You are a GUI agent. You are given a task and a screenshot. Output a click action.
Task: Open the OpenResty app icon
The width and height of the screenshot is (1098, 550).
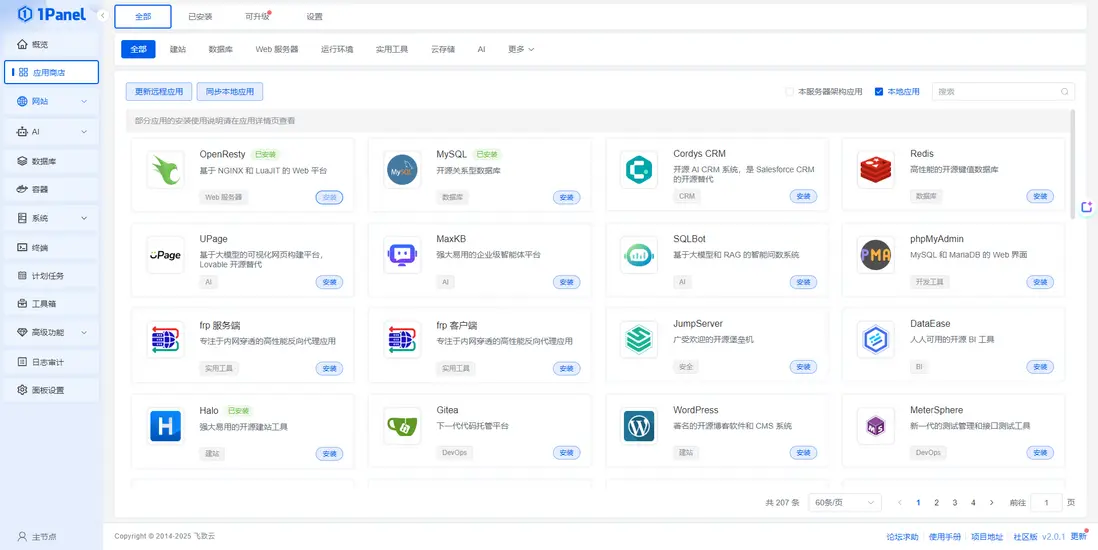[165, 170]
